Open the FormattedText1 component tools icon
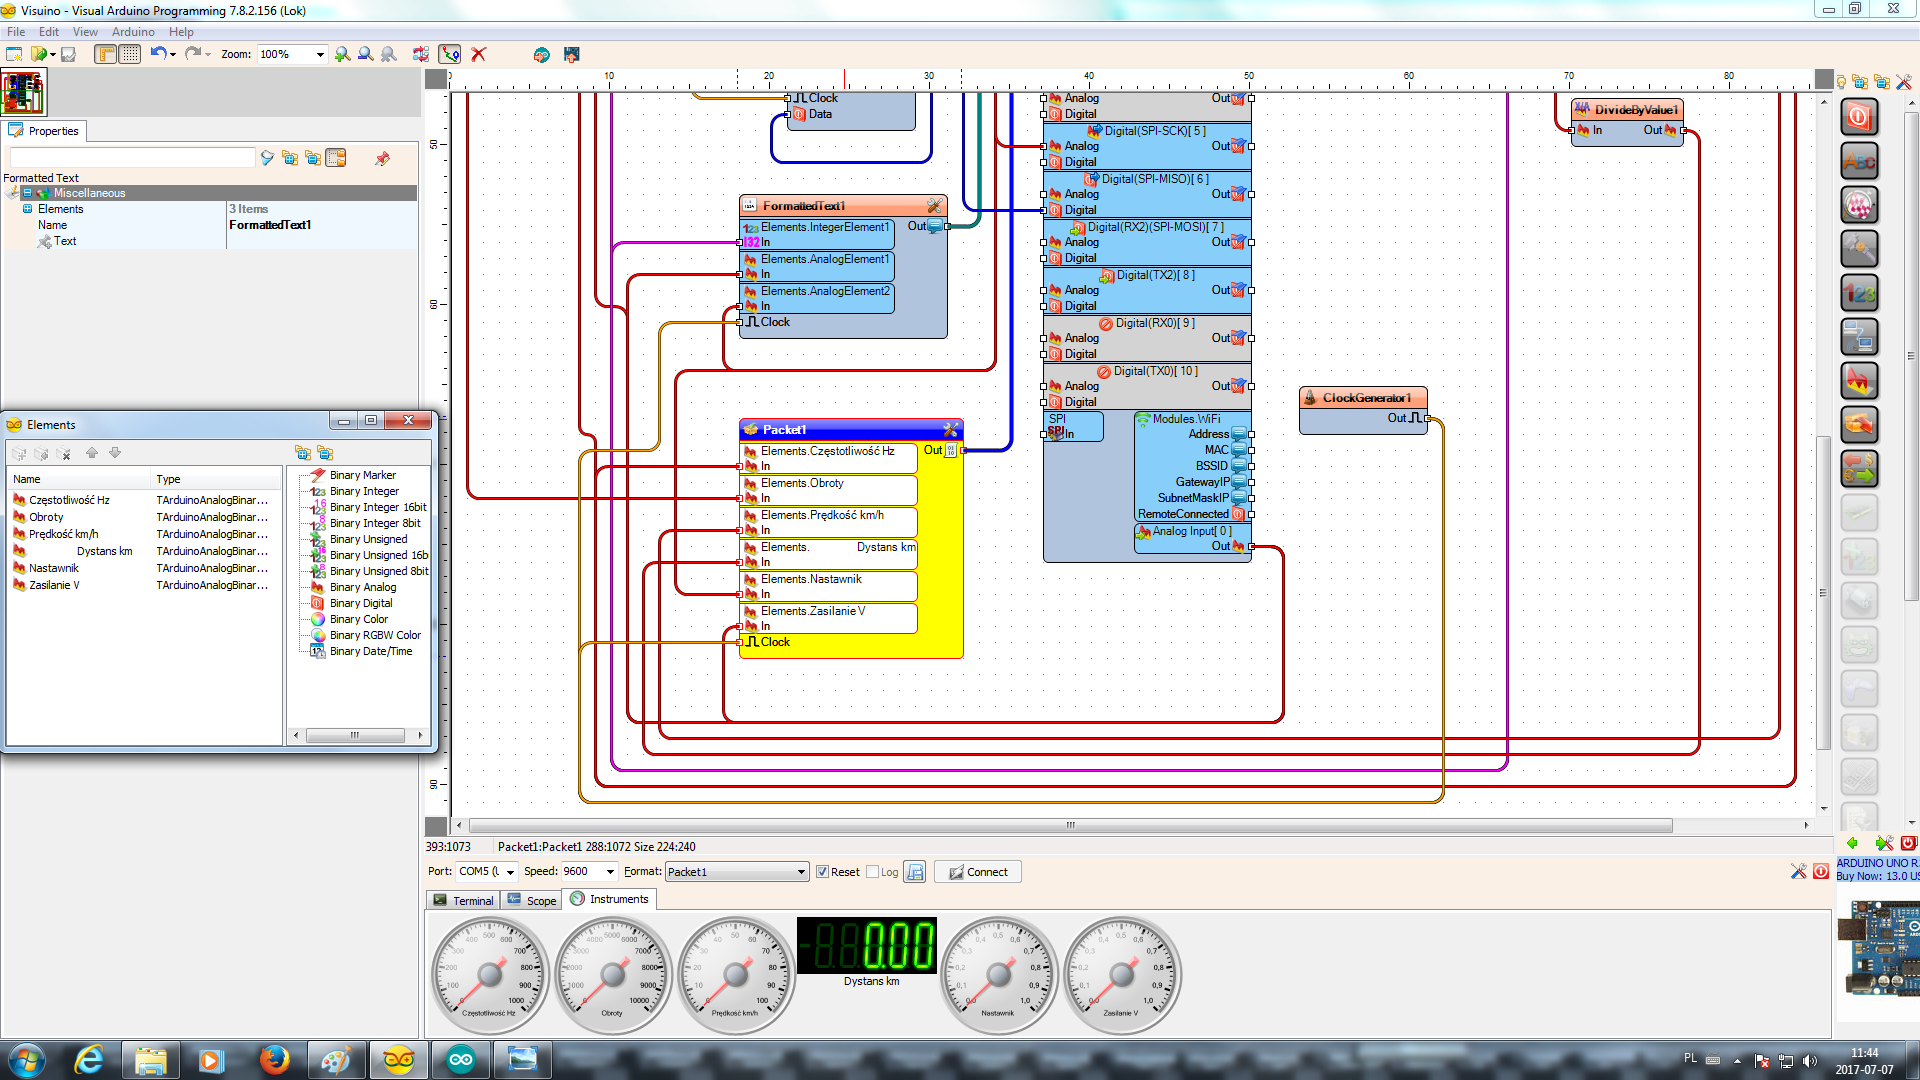The height and width of the screenshot is (1080, 1920). [x=934, y=206]
